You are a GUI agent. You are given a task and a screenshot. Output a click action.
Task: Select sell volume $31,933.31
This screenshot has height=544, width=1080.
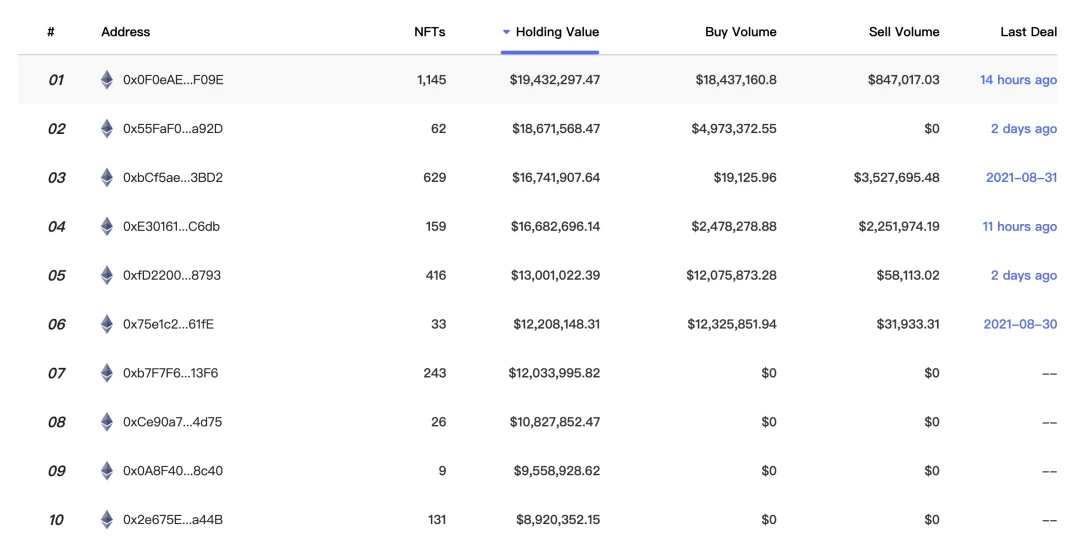coord(908,324)
